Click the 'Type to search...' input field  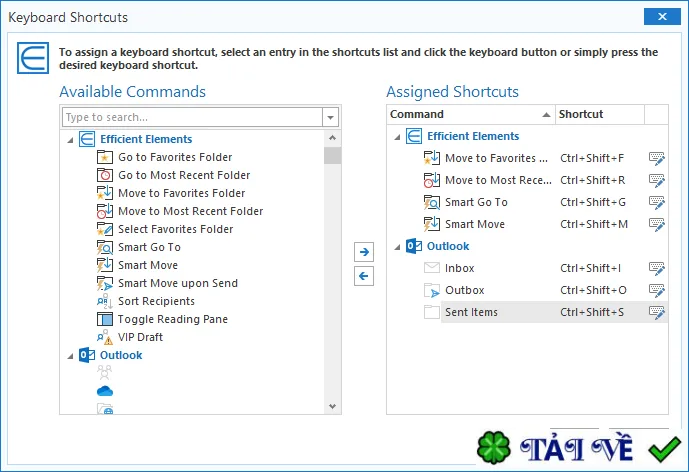click(192, 117)
